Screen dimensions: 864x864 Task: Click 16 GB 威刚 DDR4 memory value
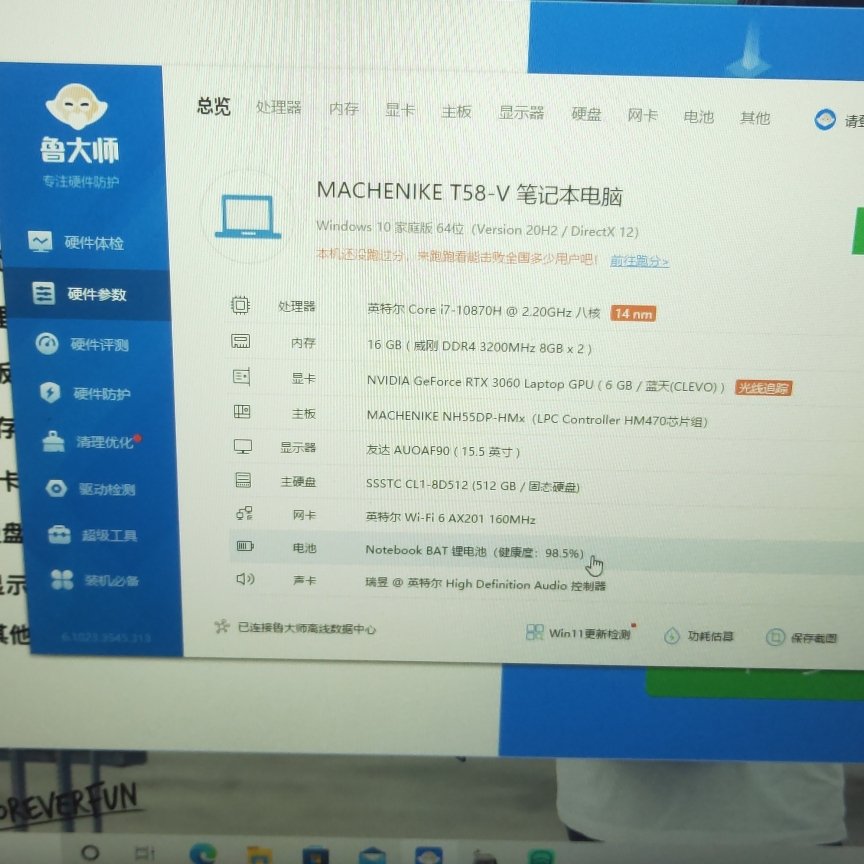click(x=479, y=347)
